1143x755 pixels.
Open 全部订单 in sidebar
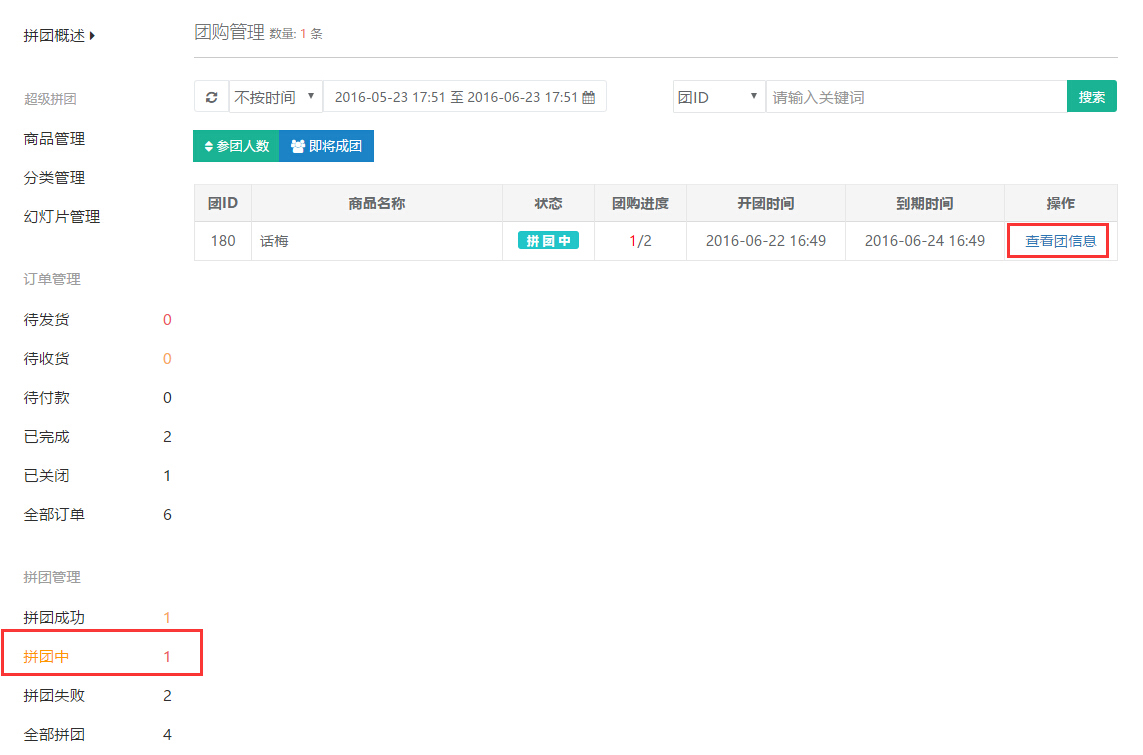[x=54, y=515]
